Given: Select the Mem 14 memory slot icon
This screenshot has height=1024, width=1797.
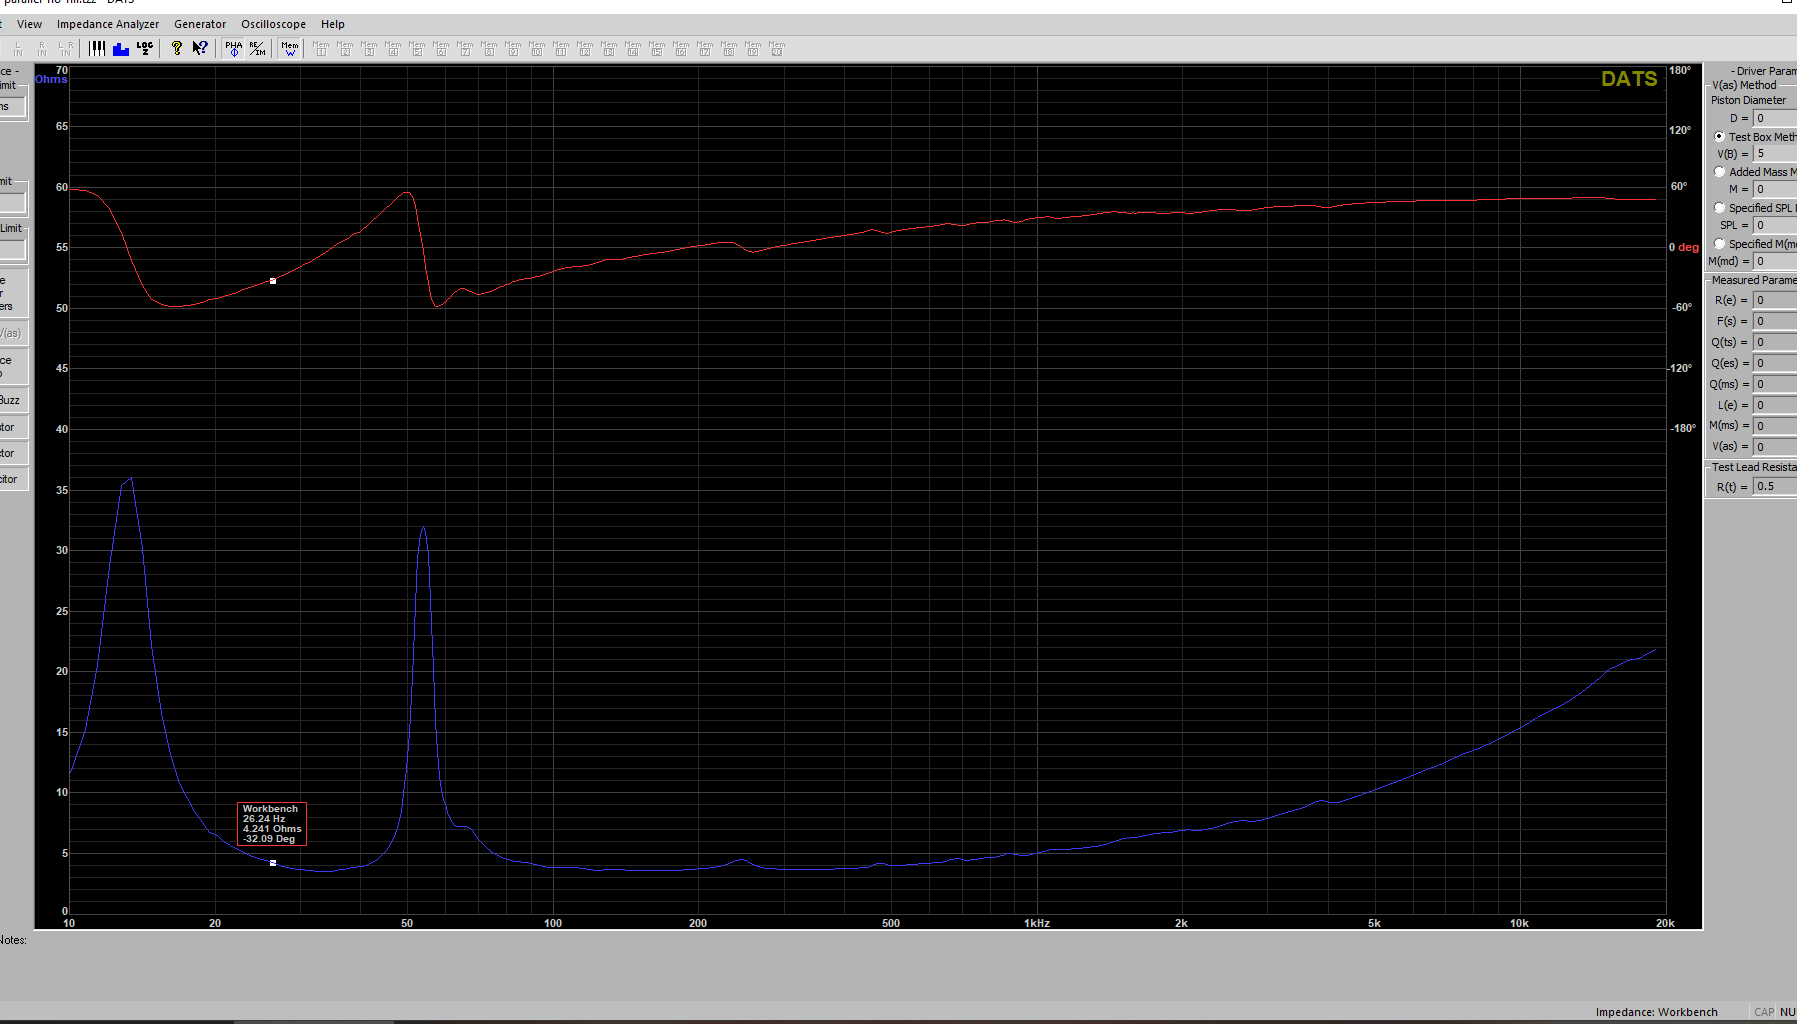Looking at the screenshot, I should coord(633,48).
